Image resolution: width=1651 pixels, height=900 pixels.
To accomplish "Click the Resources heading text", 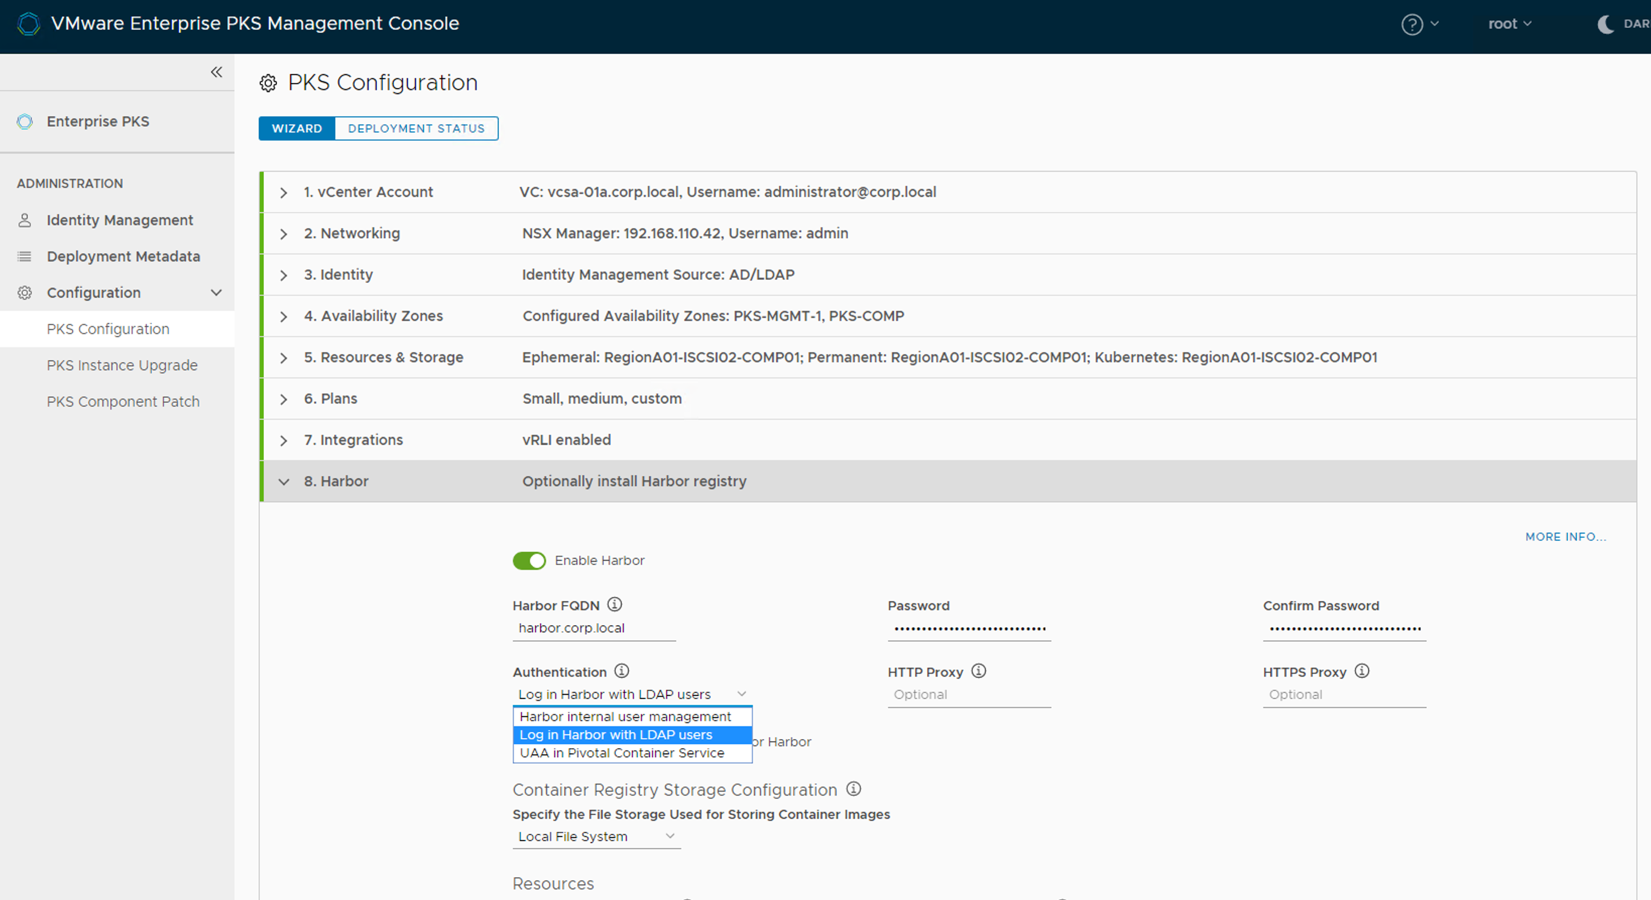I will click(553, 884).
